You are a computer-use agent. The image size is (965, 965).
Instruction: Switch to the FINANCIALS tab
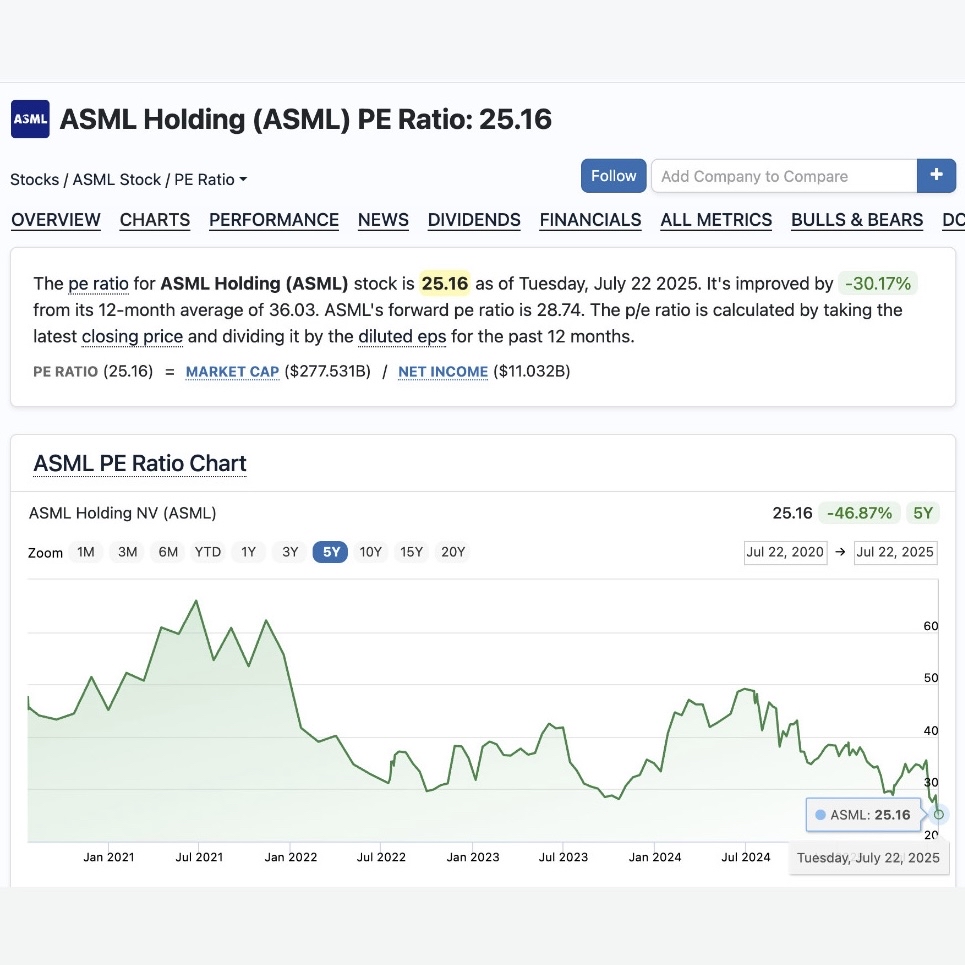pyautogui.click(x=590, y=220)
